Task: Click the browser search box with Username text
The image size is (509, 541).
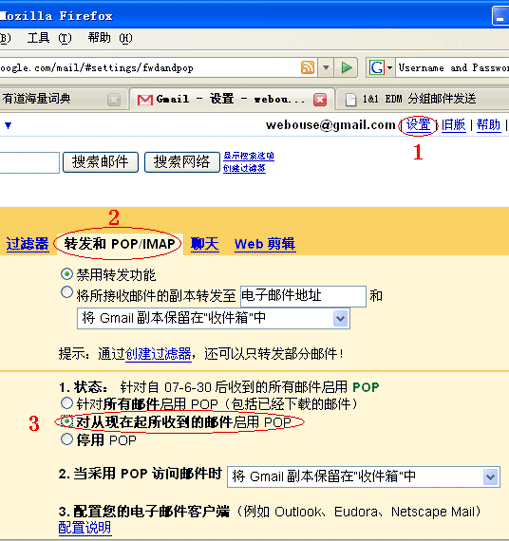Action: coord(453,67)
